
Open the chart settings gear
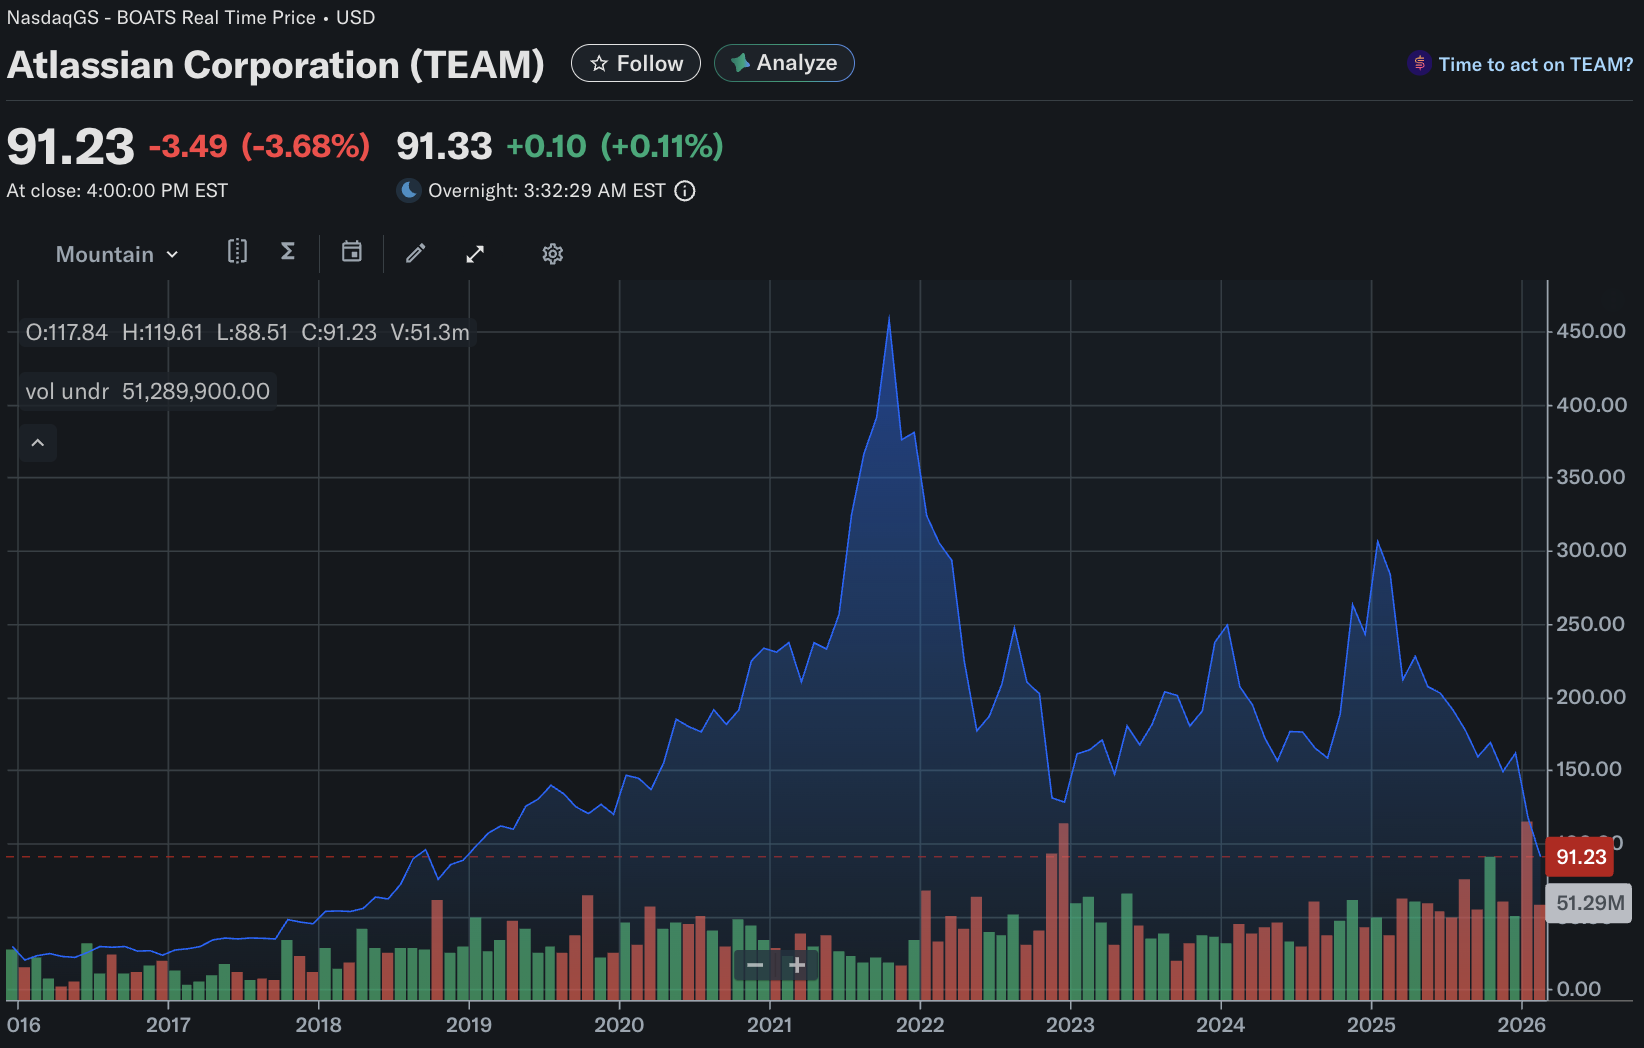click(x=552, y=253)
